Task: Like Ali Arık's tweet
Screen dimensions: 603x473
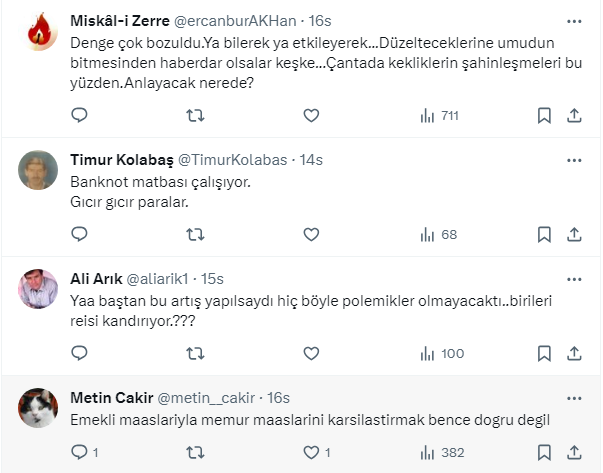Action: pyautogui.click(x=311, y=353)
